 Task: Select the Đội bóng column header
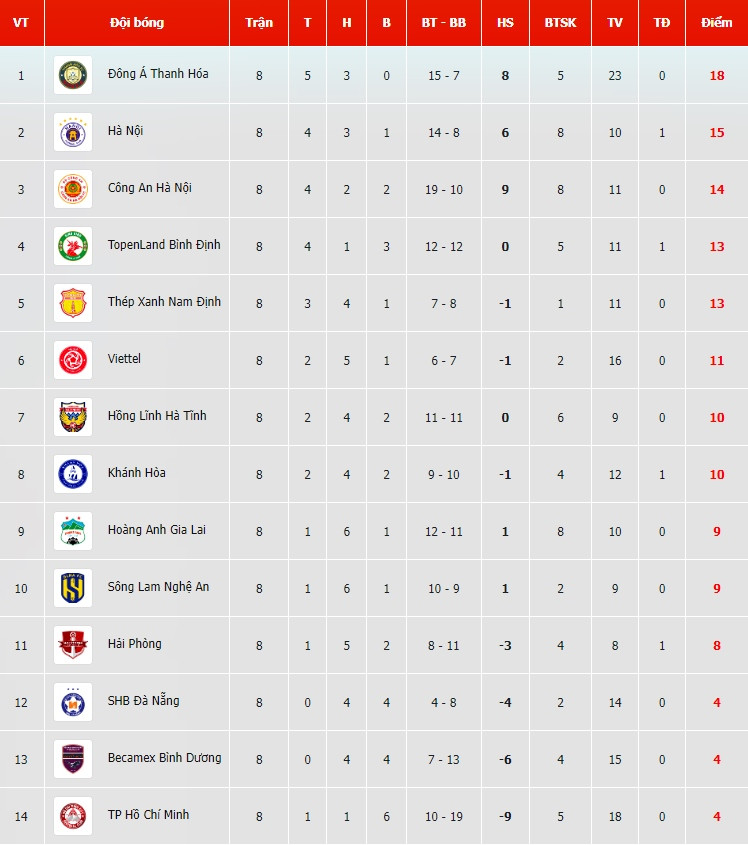[x=137, y=23]
